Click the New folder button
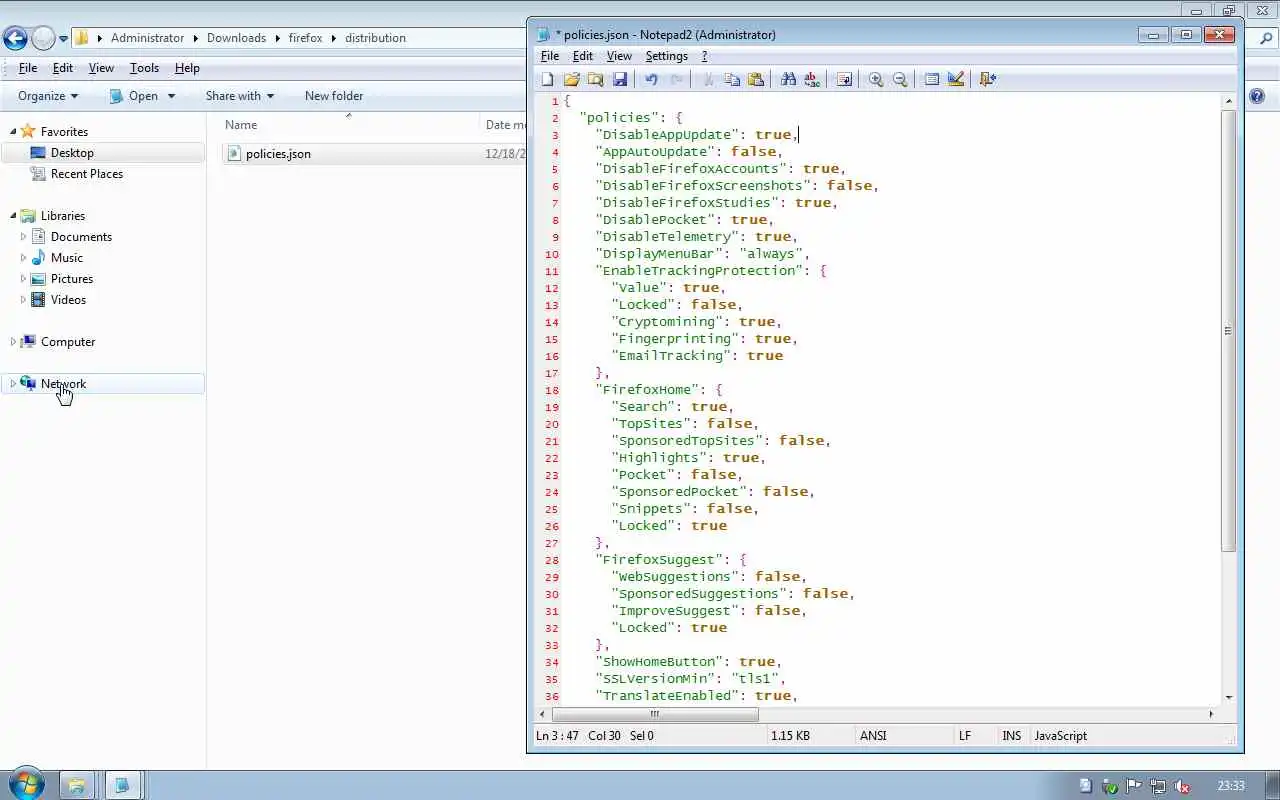Screen dimensions: 1280x800 tap(334, 96)
